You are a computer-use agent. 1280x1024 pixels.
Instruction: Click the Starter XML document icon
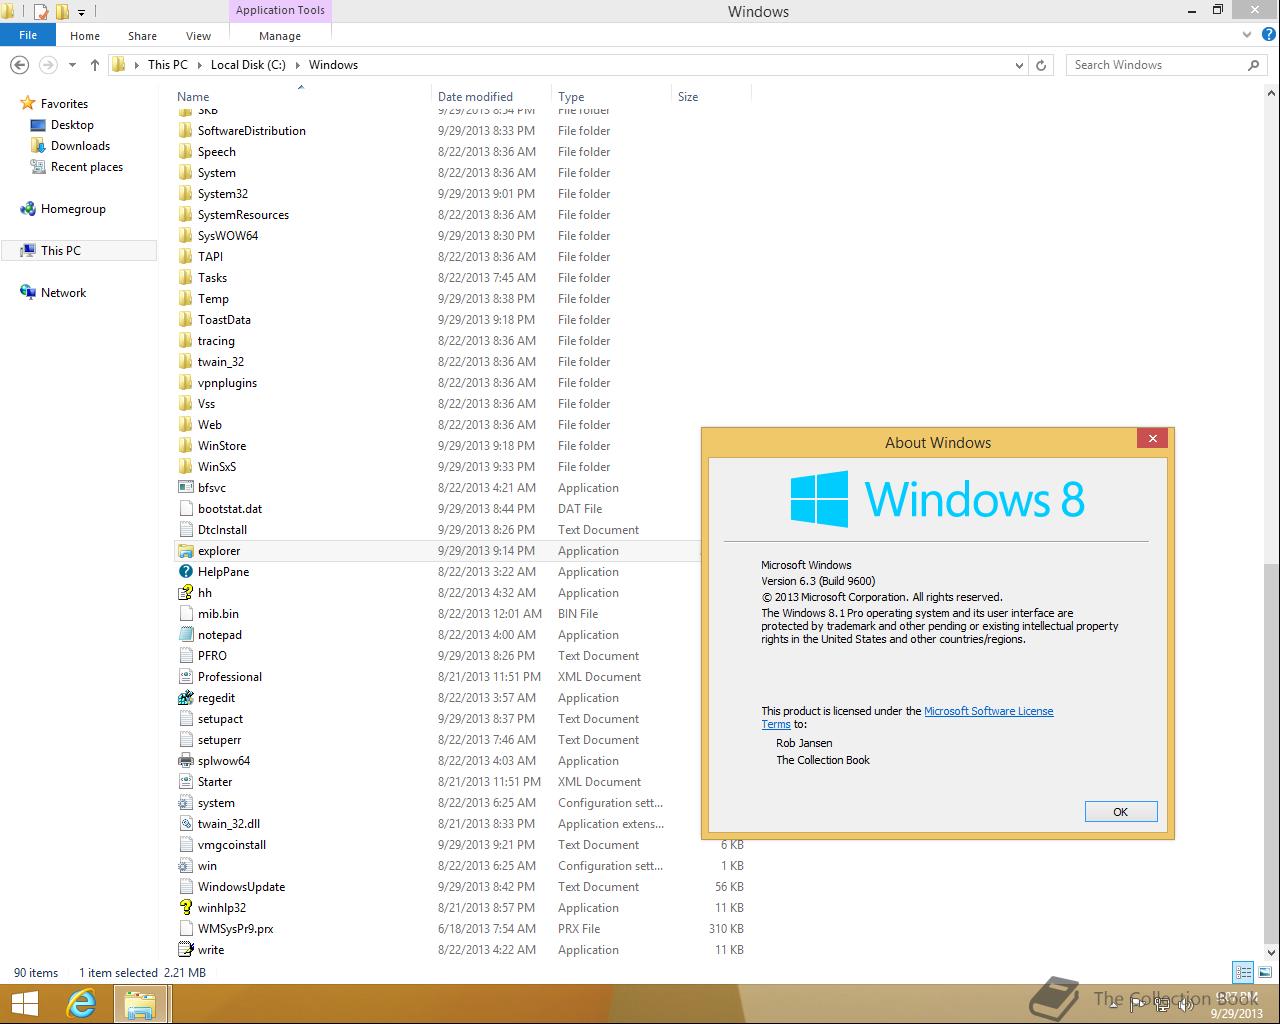tap(185, 782)
